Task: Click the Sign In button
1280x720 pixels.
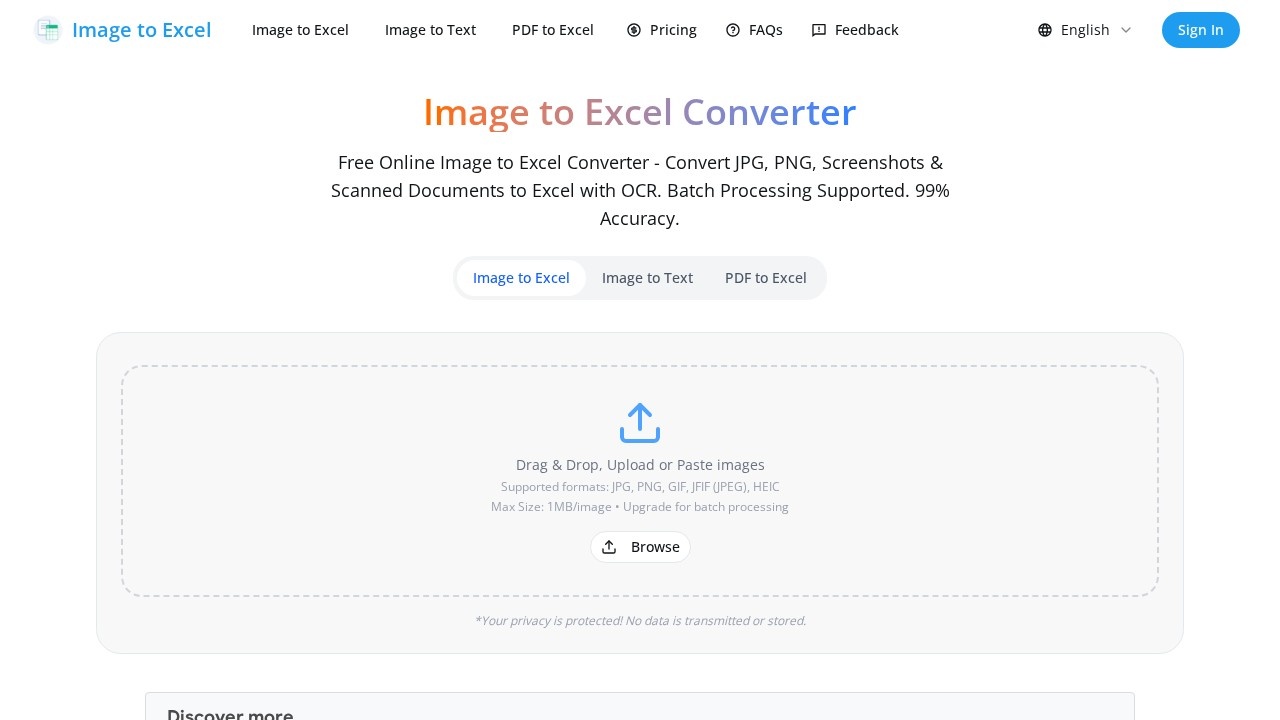Action: click(x=1200, y=30)
